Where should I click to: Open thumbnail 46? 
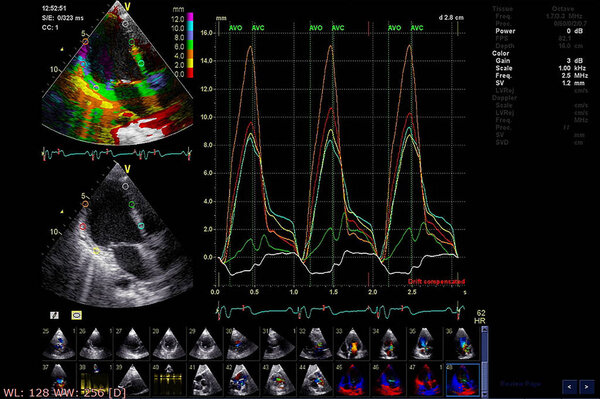[x=388, y=379]
